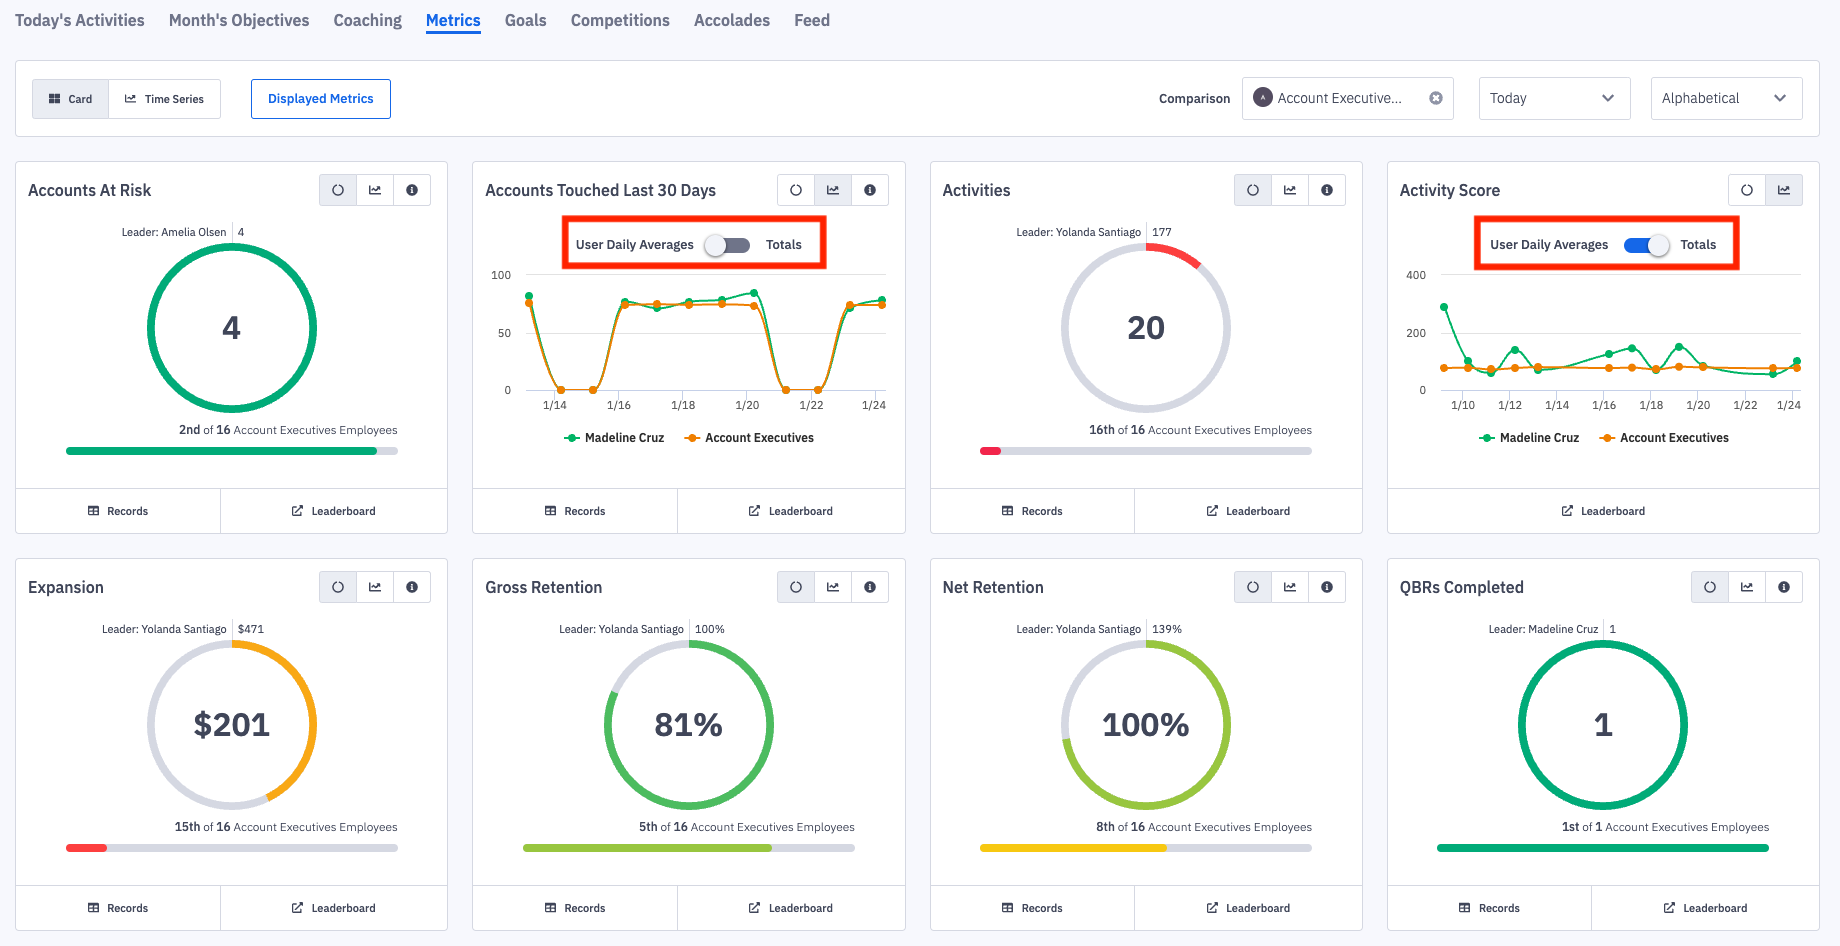Screen dimensions: 1840x946
Task: Click the Accounts At Risk ranking progress bar
Action: pyautogui.click(x=231, y=451)
